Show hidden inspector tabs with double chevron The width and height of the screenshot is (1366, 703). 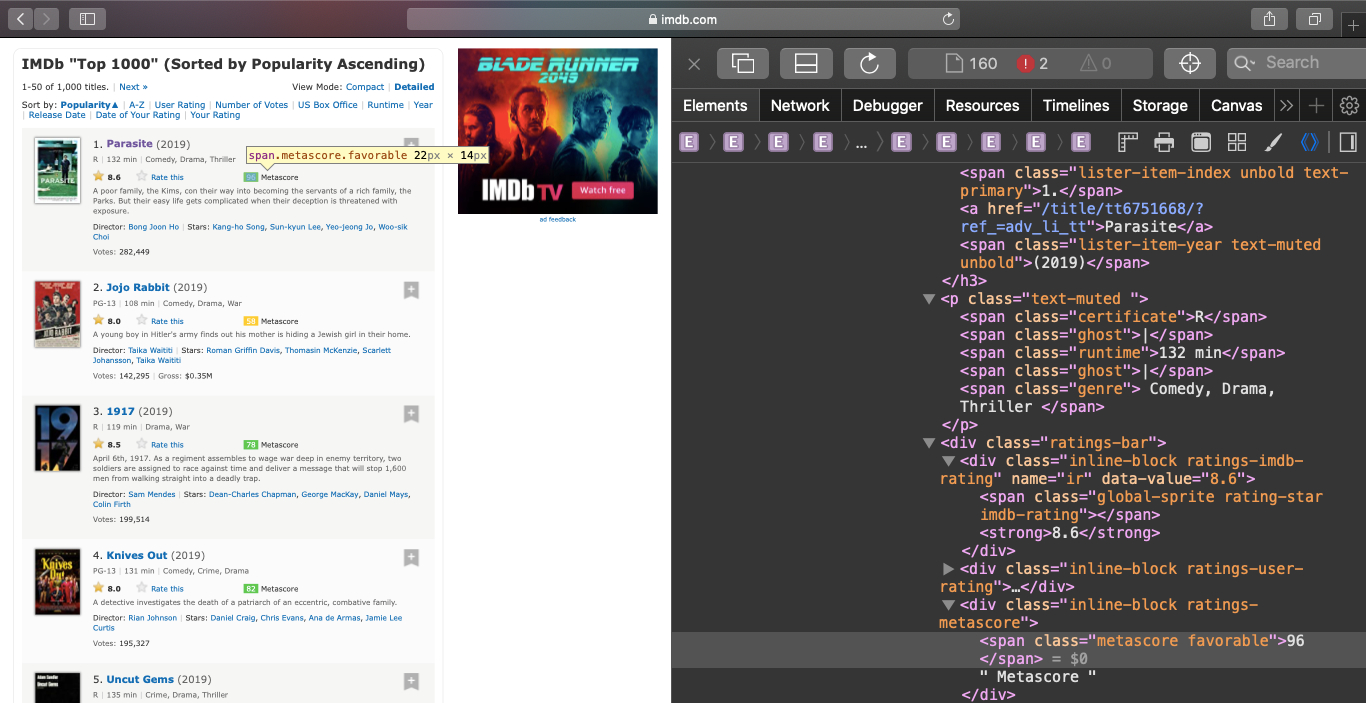[x=1287, y=105]
